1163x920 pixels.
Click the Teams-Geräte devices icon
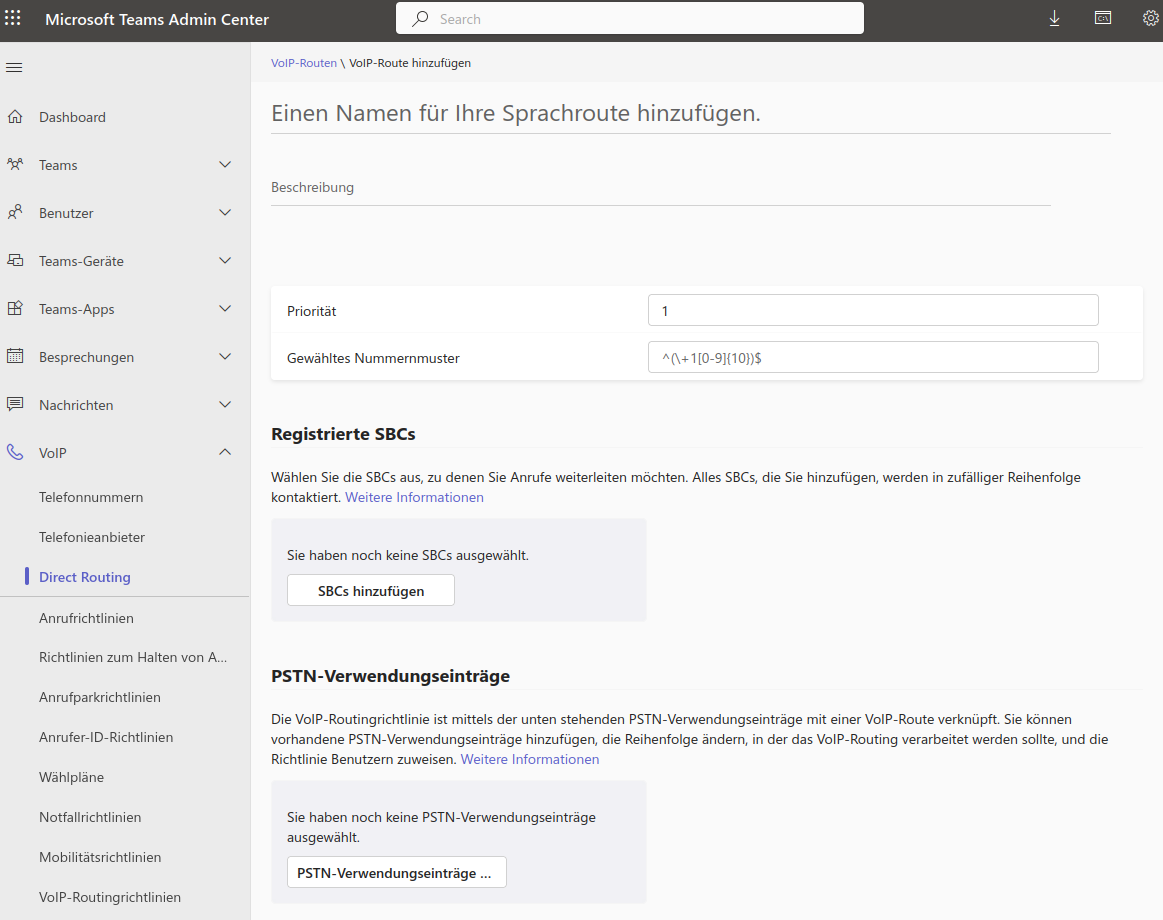(x=15, y=261)
